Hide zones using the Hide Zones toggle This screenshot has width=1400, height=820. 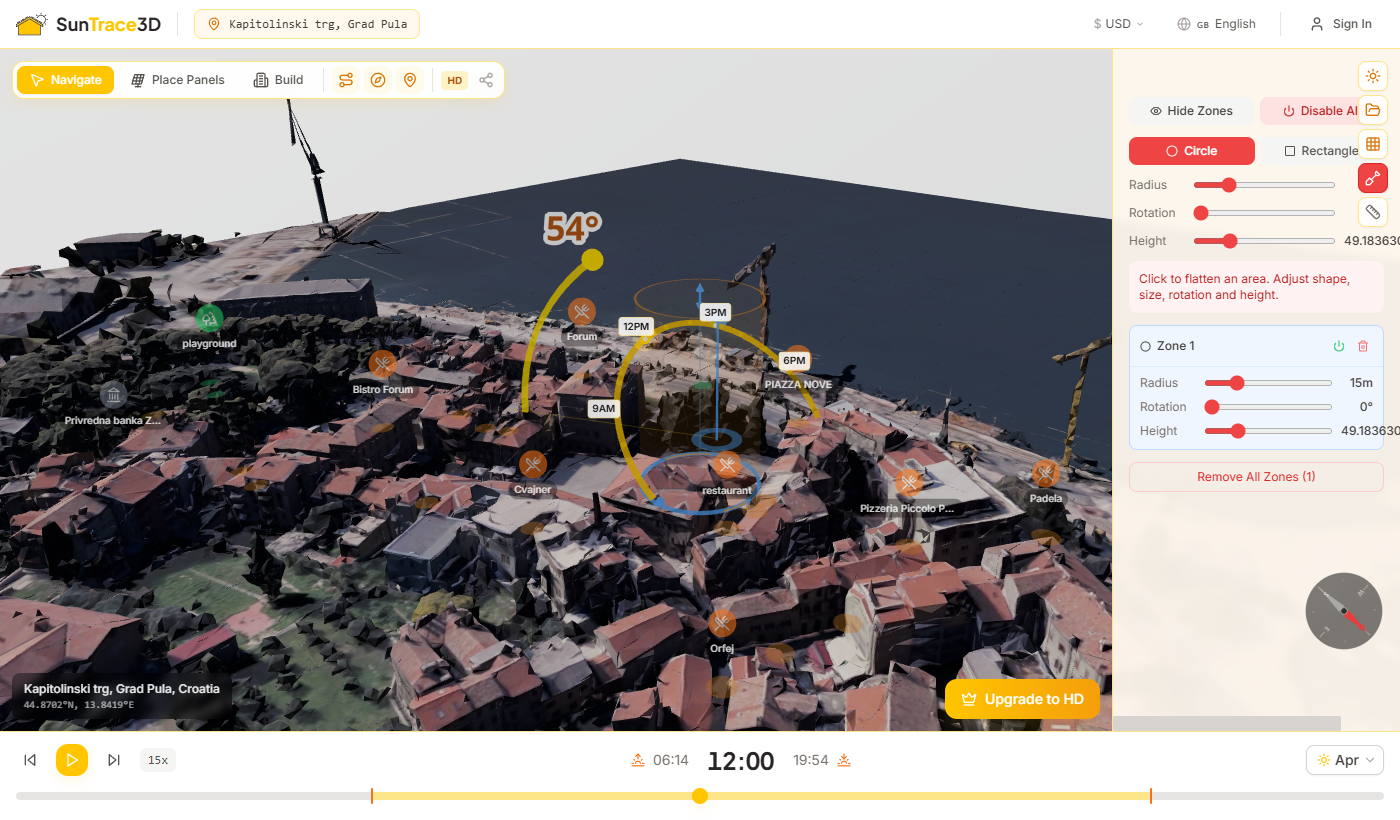coord(1192,110)
